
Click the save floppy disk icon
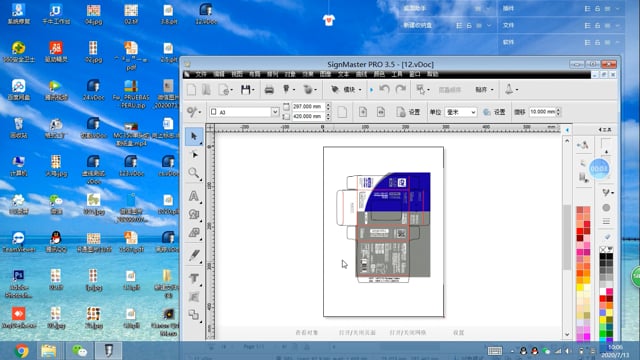click(x=245, y=89)
